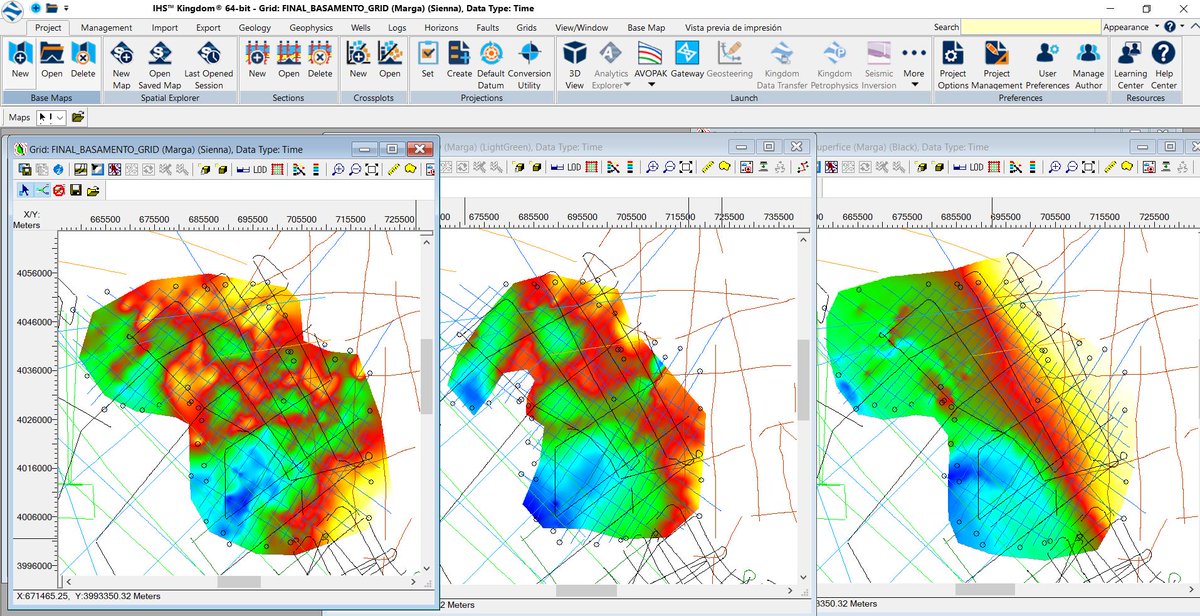Viewport: 1200px width, 616px height.
Task: Click zoom-to-fit on the FINAL_BASAMENTO_GRID map toolbar
Action: pyautogui.click(x=371, y=169)
